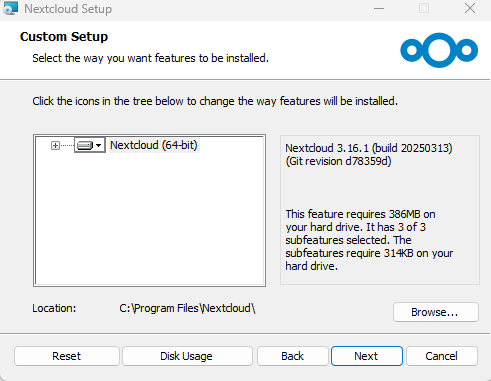Close the Nextcloud Setup window
This screenshot has width=491, height=381.
point(470,8)
